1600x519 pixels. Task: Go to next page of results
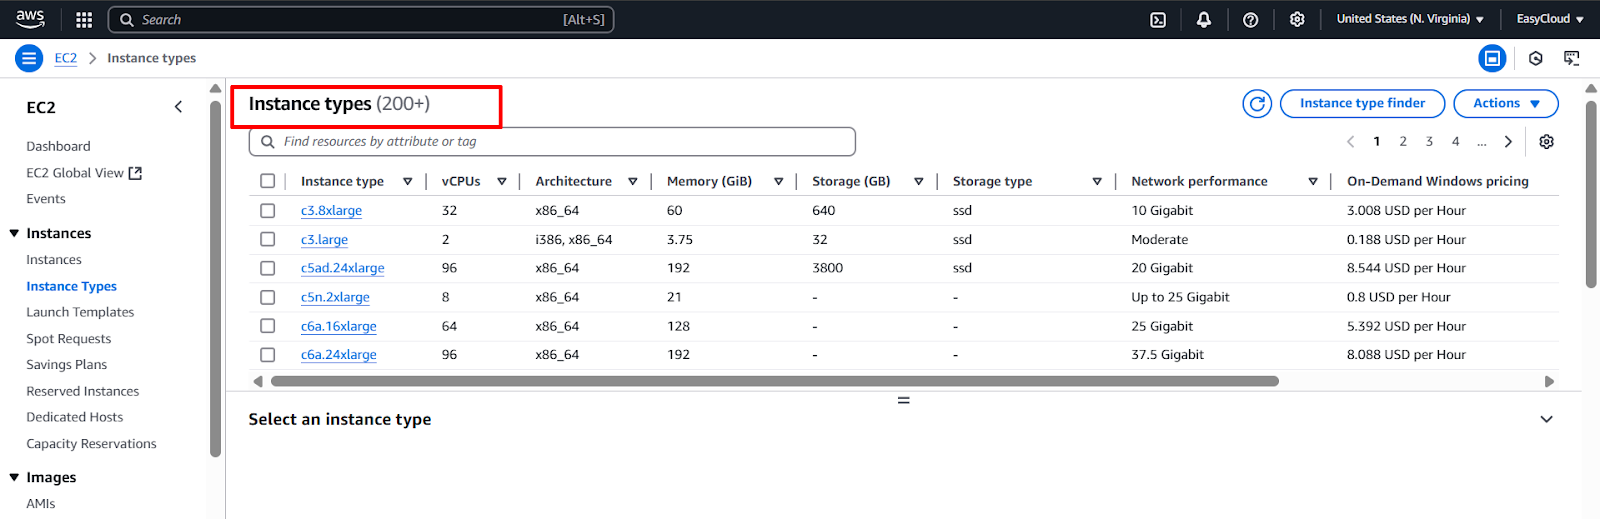[x=1508, y=142]
